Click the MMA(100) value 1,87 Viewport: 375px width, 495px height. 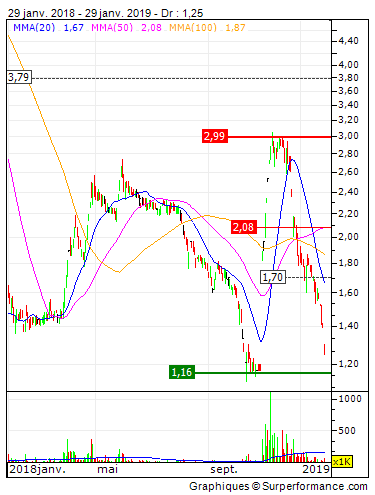tap(235, 28)
